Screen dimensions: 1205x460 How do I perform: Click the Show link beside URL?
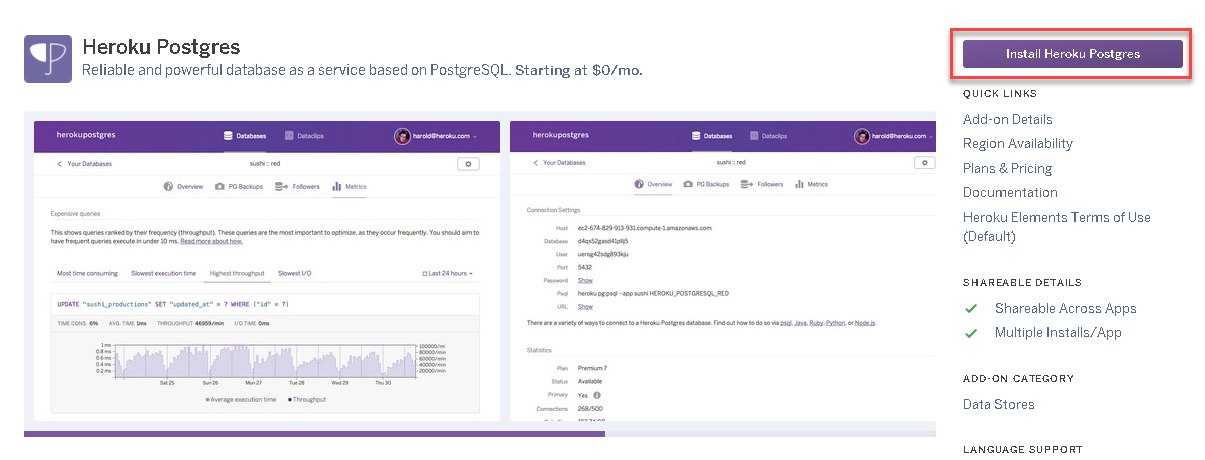[585, 306]
